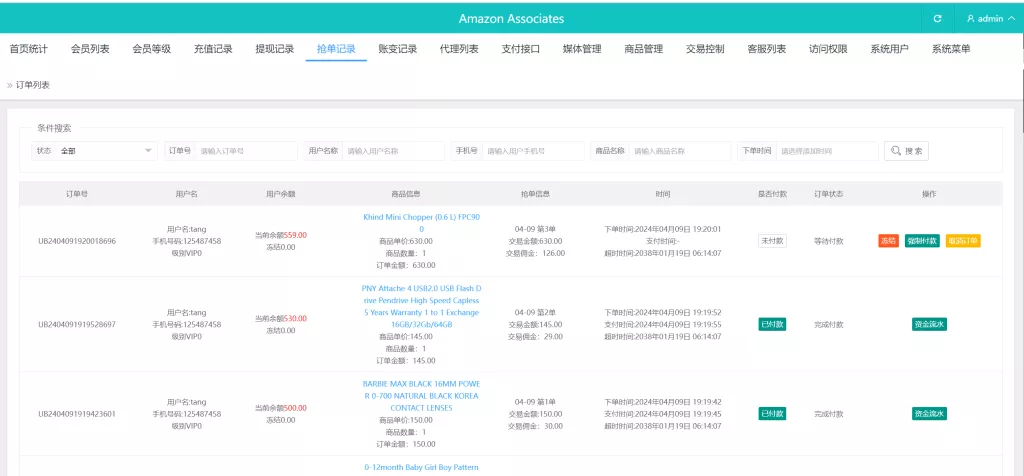Focus the 订单号 order number input
Image resolution: width=1024 pixels, height=476 pixels.
(x=245, y=151)
